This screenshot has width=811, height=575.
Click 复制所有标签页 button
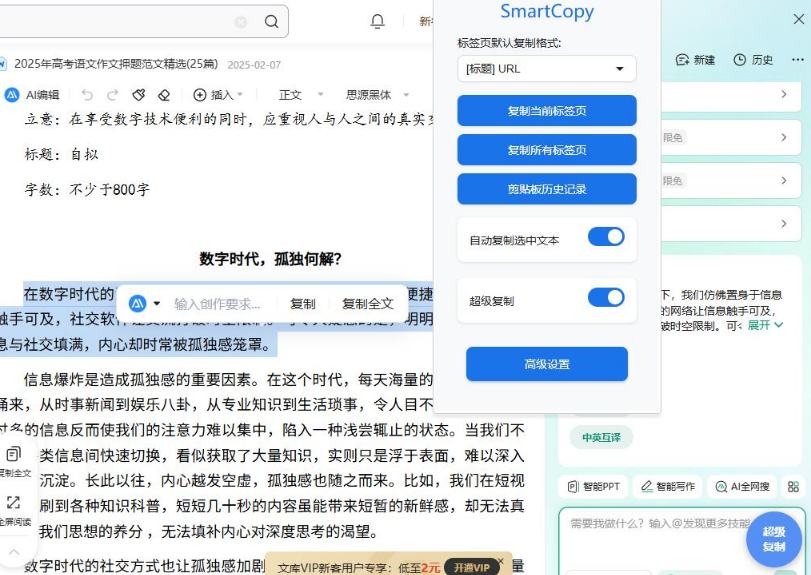(x=547, y=150)
